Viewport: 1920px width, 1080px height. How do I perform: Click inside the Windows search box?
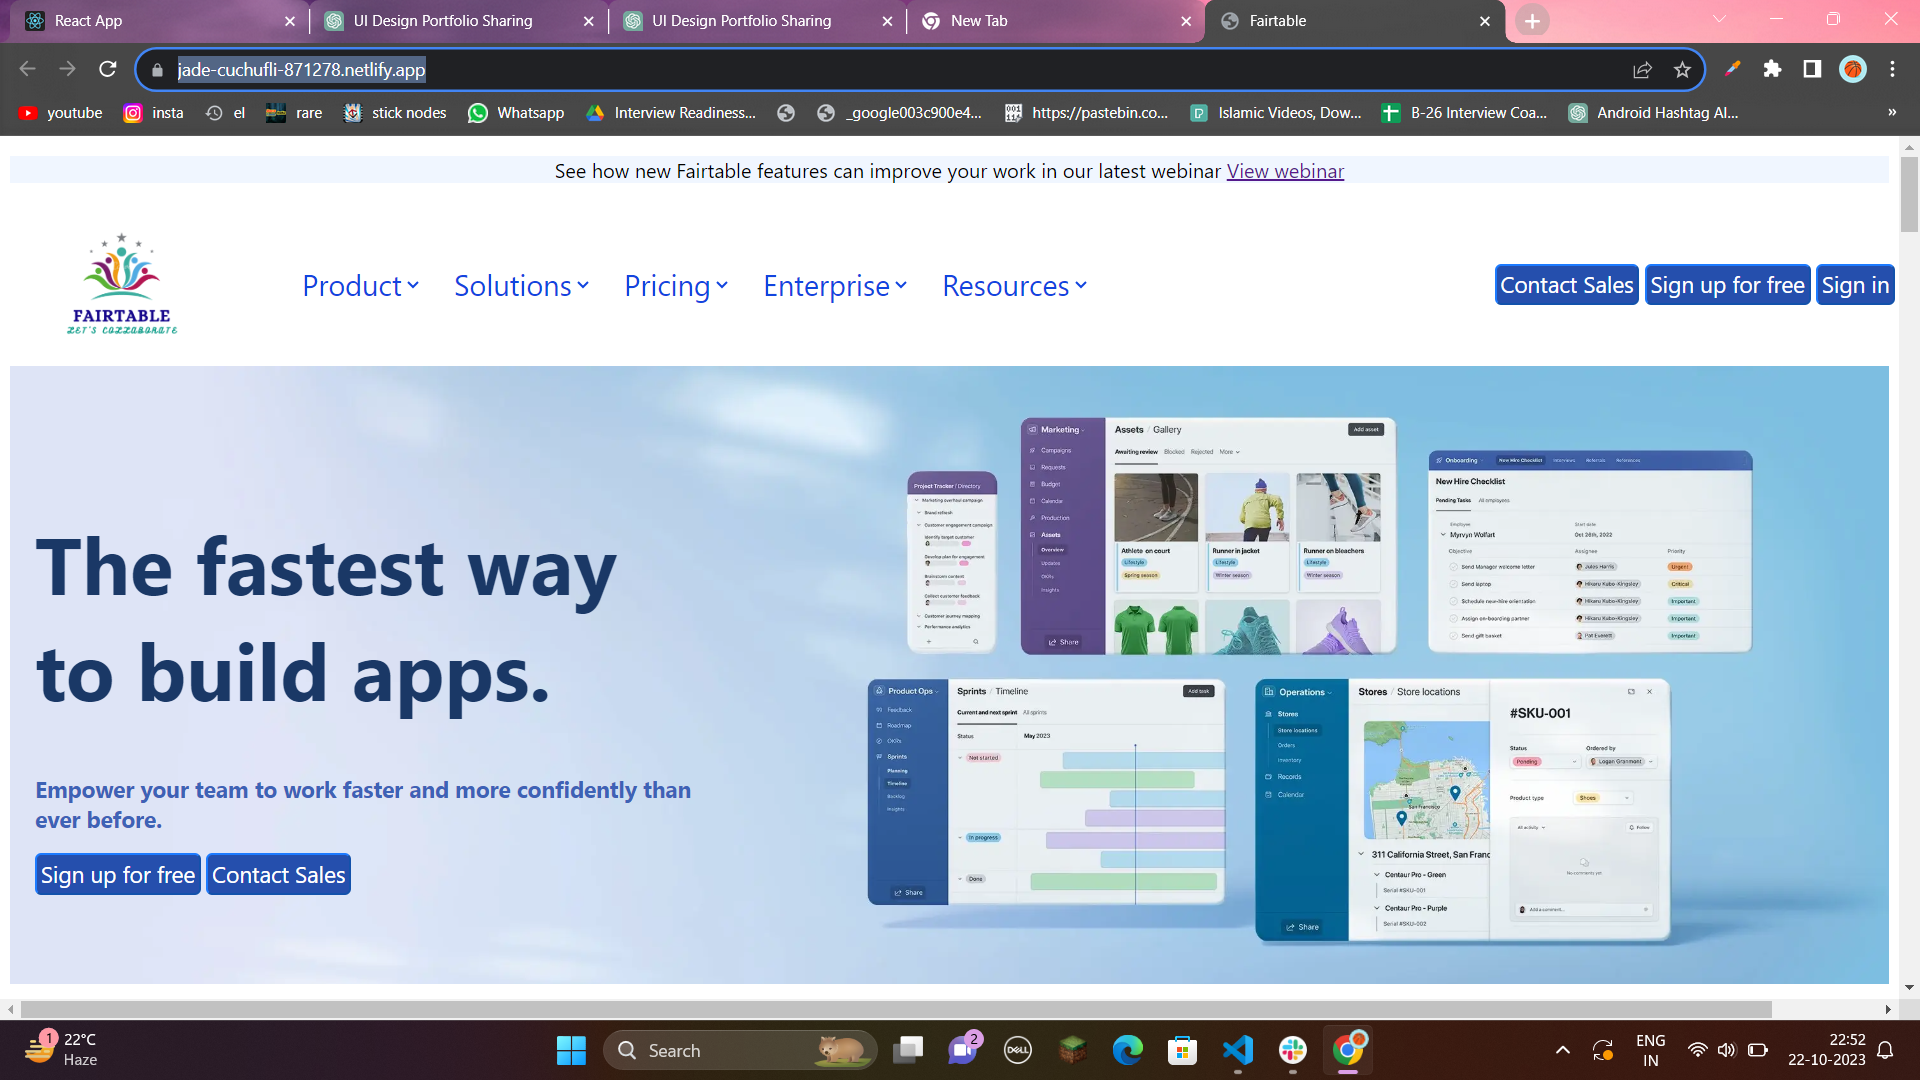pos(740,1050)
